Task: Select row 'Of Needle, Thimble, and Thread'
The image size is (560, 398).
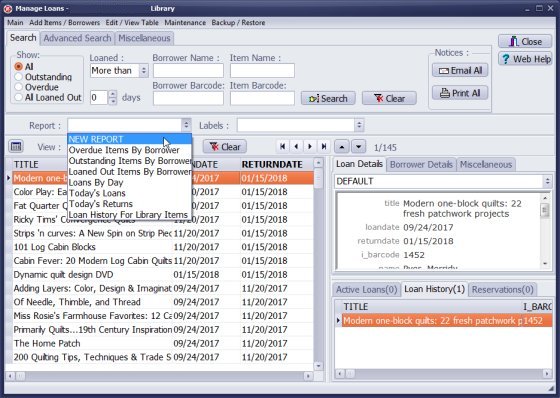Action: [162, 302]
